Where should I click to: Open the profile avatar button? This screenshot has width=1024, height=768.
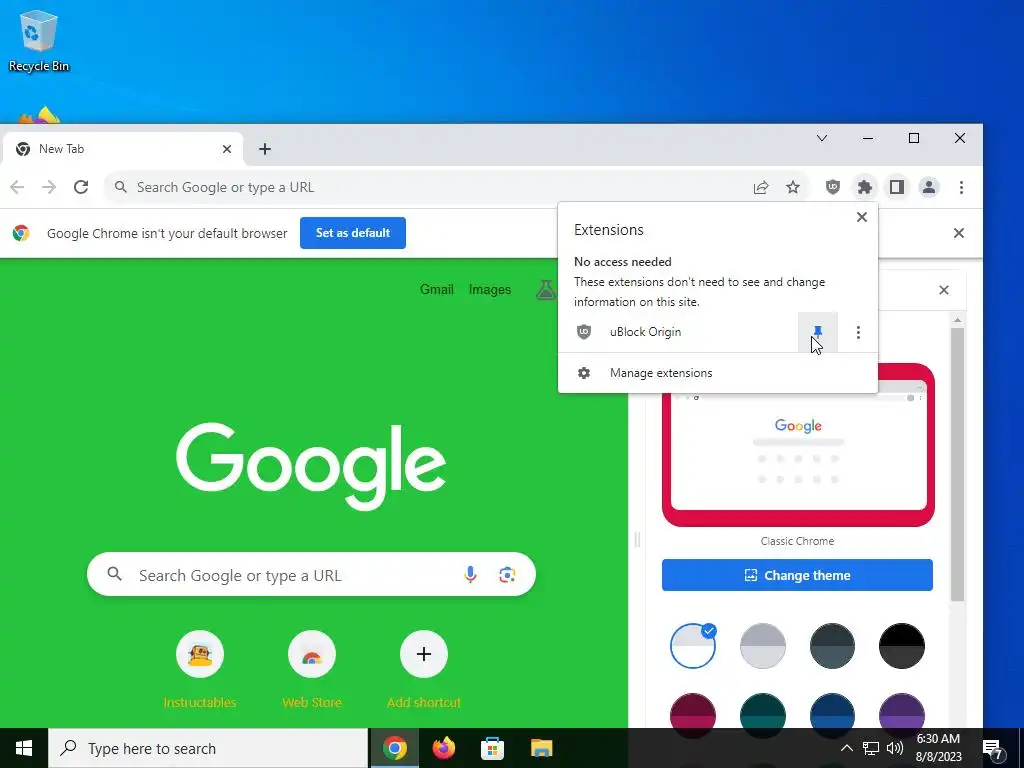[929, 187]
